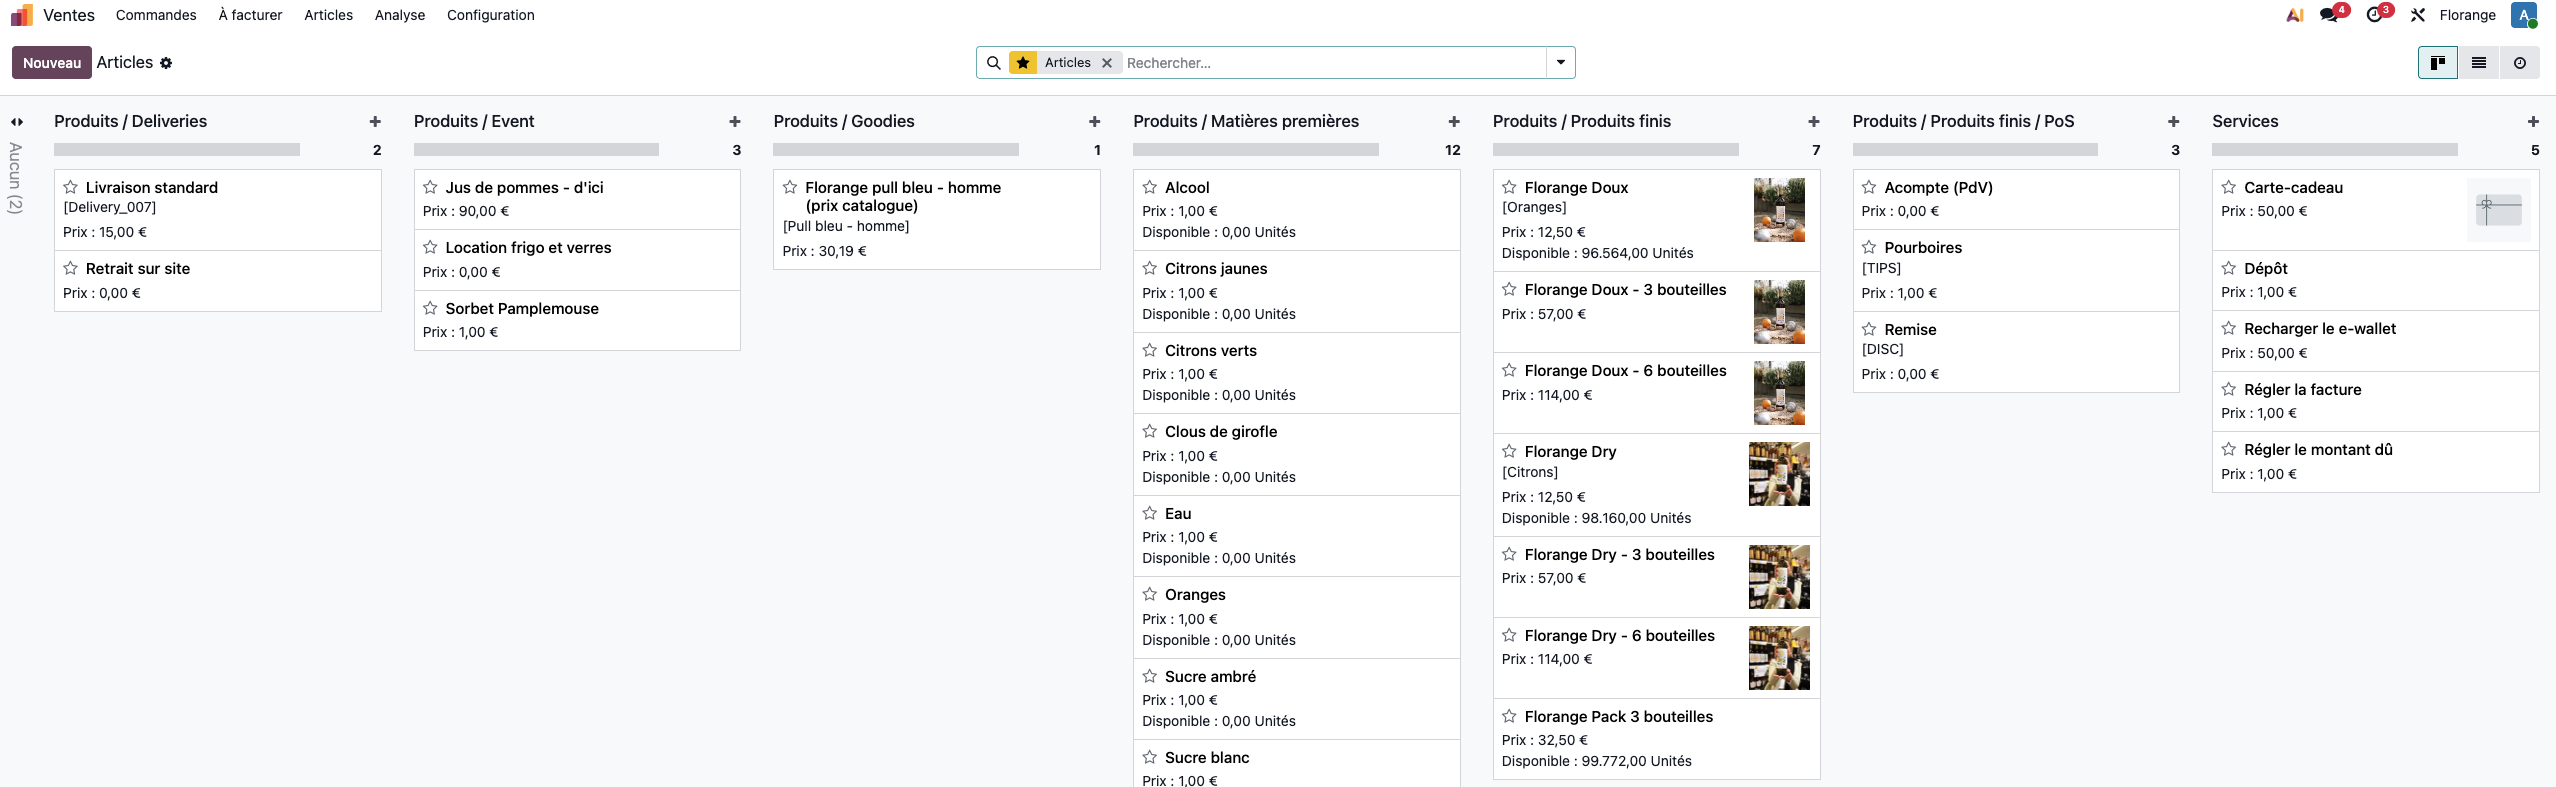Add a card in Produits / Goodies

[1095, 122]
